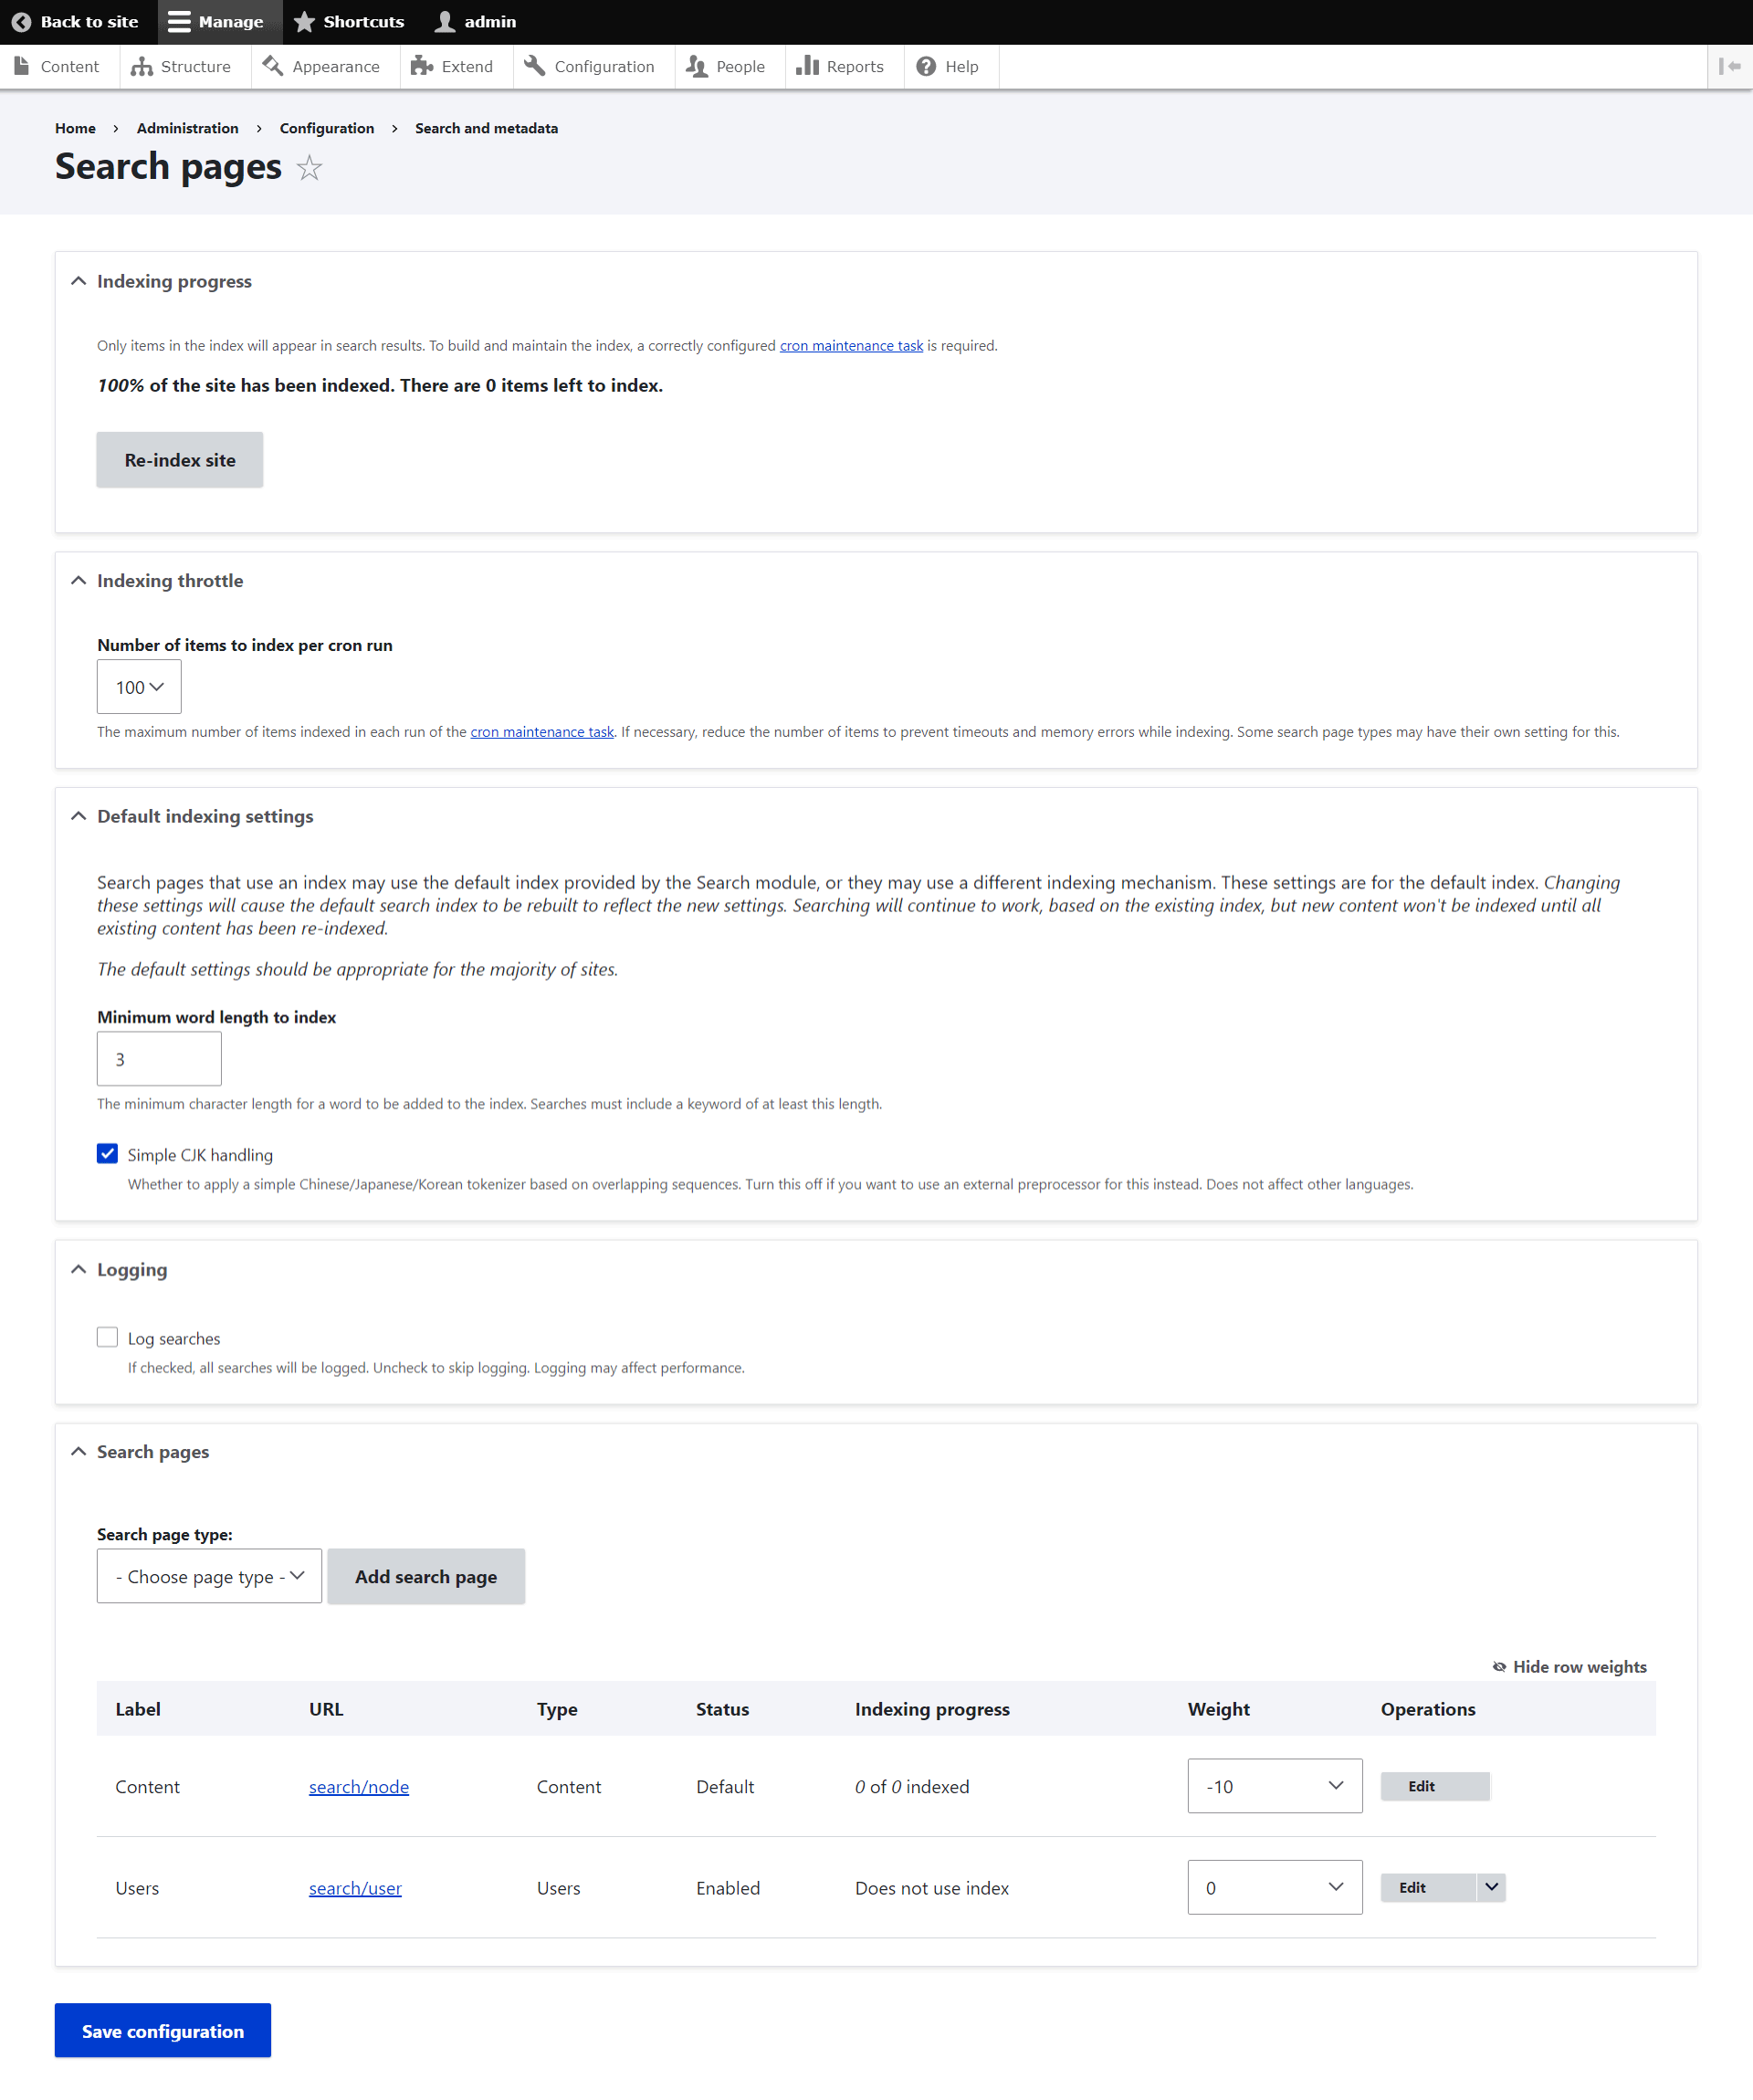This screenshot has width=1753, height=2100.
Task: Click the toolbar orientation toggle icon
Action: coord(1730,66)
